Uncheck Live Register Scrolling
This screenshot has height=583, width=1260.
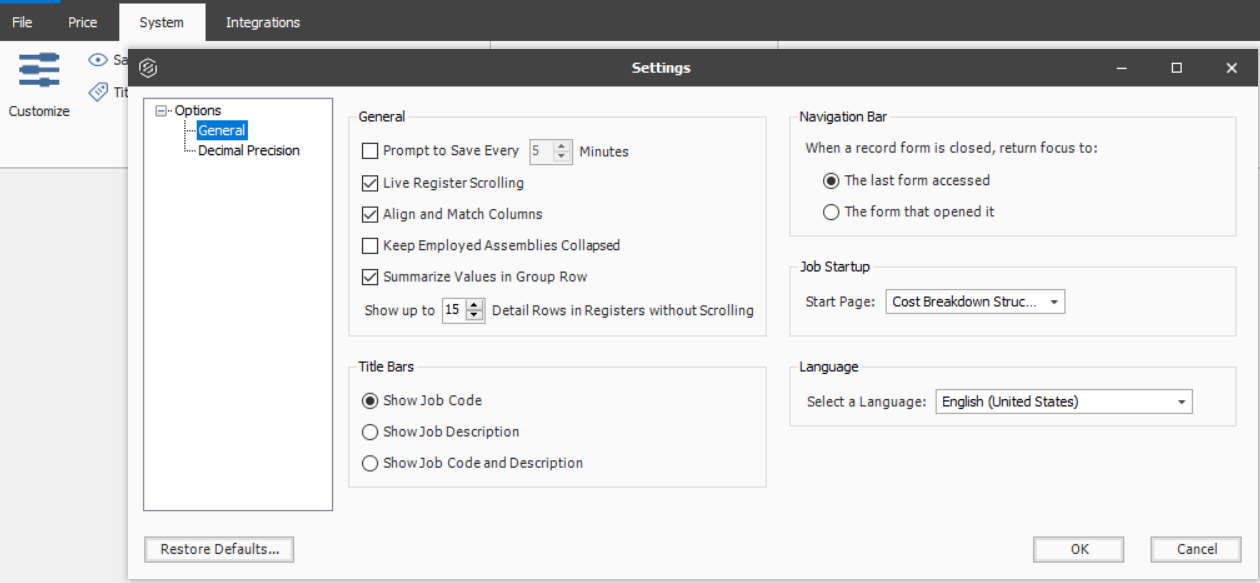[x=370, y=182]
